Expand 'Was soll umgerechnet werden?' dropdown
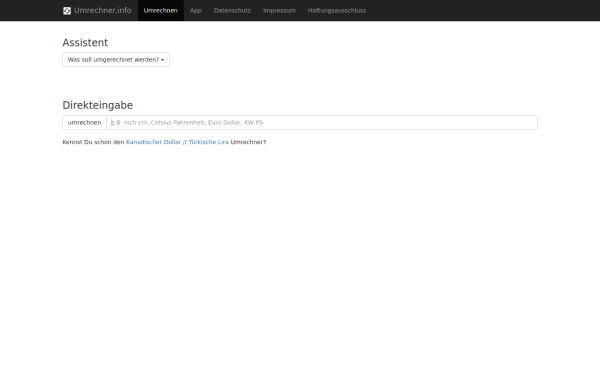 [116, 60]
